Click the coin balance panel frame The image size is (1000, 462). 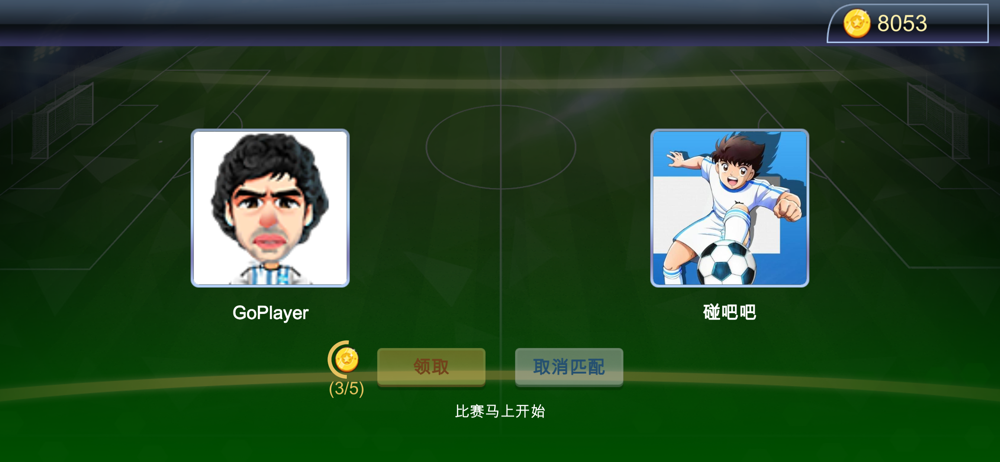(908, 24)
